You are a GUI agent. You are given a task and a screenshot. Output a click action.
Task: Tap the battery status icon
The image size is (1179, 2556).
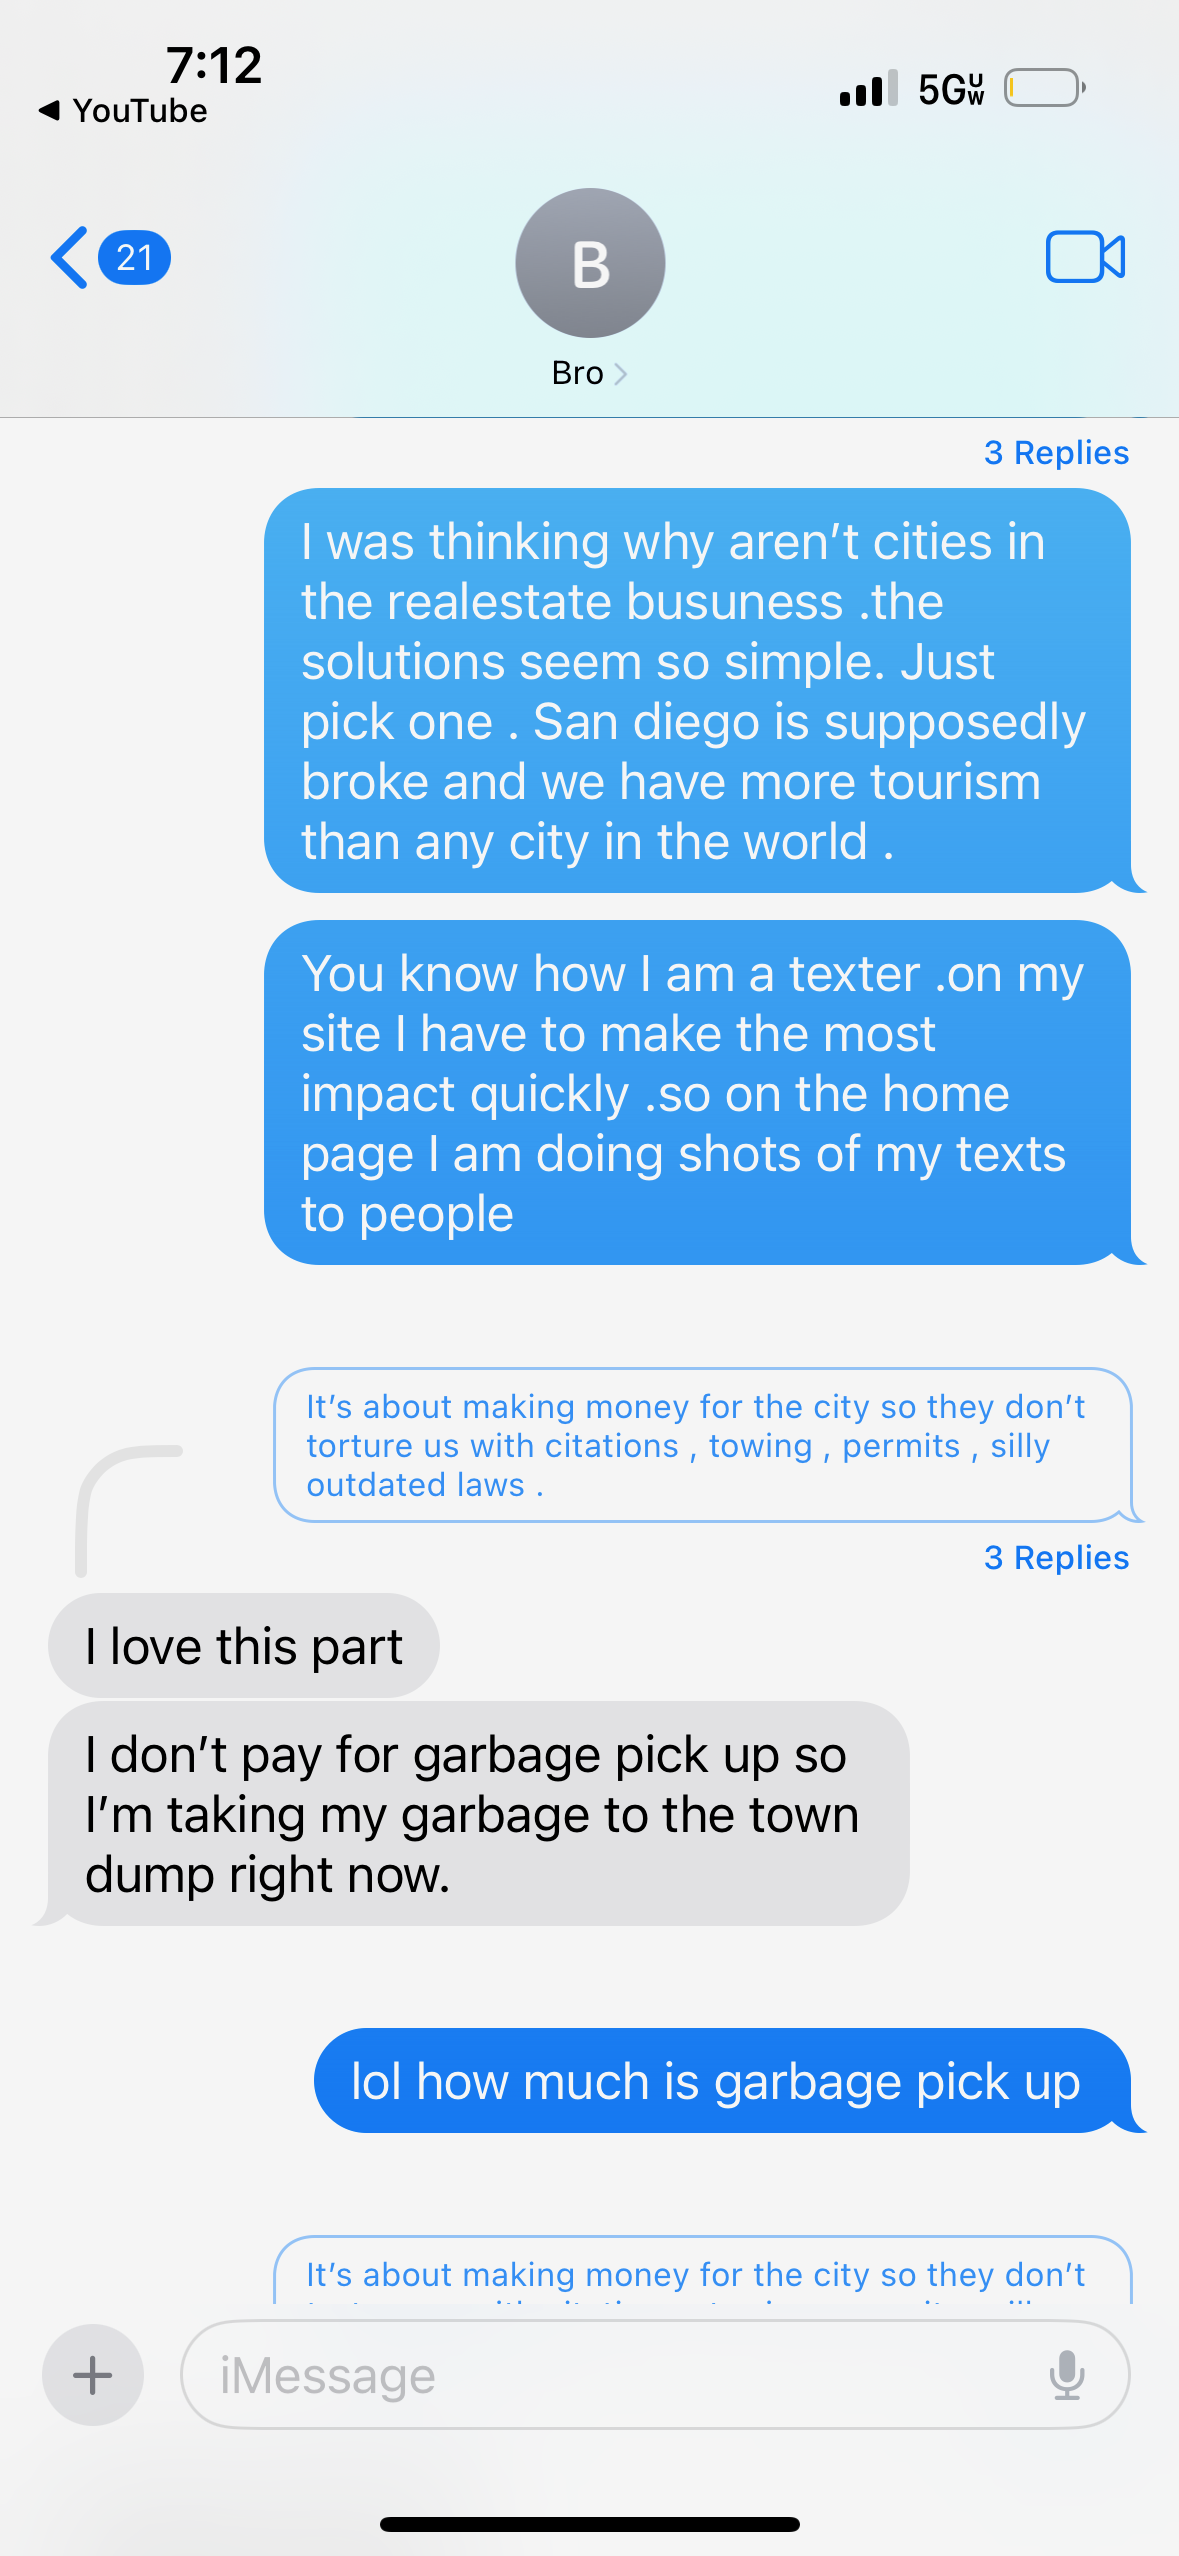pos(1044,88)
